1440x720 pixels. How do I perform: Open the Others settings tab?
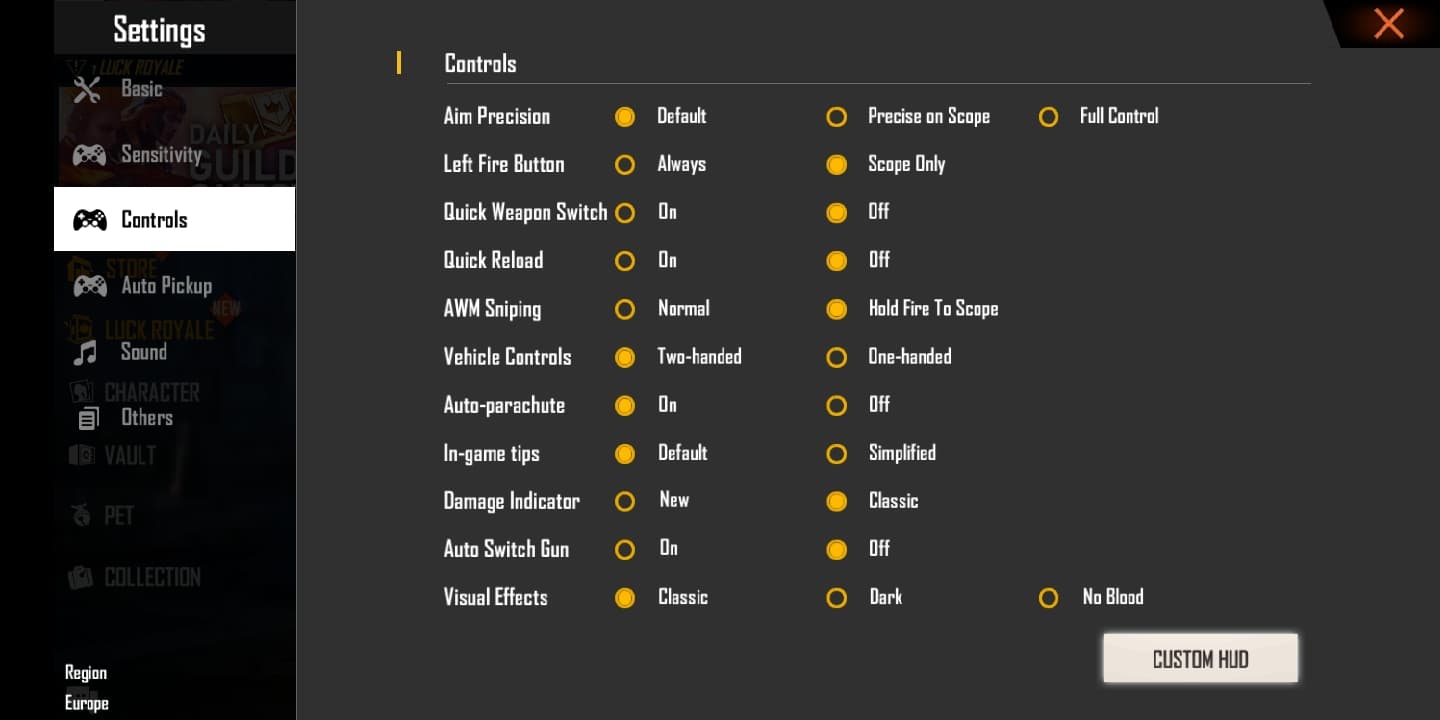[147, 418]
